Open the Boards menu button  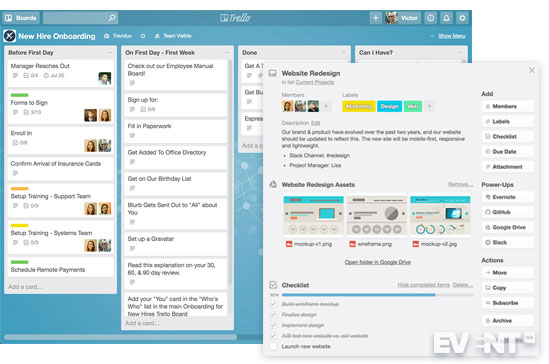point(21,18)
